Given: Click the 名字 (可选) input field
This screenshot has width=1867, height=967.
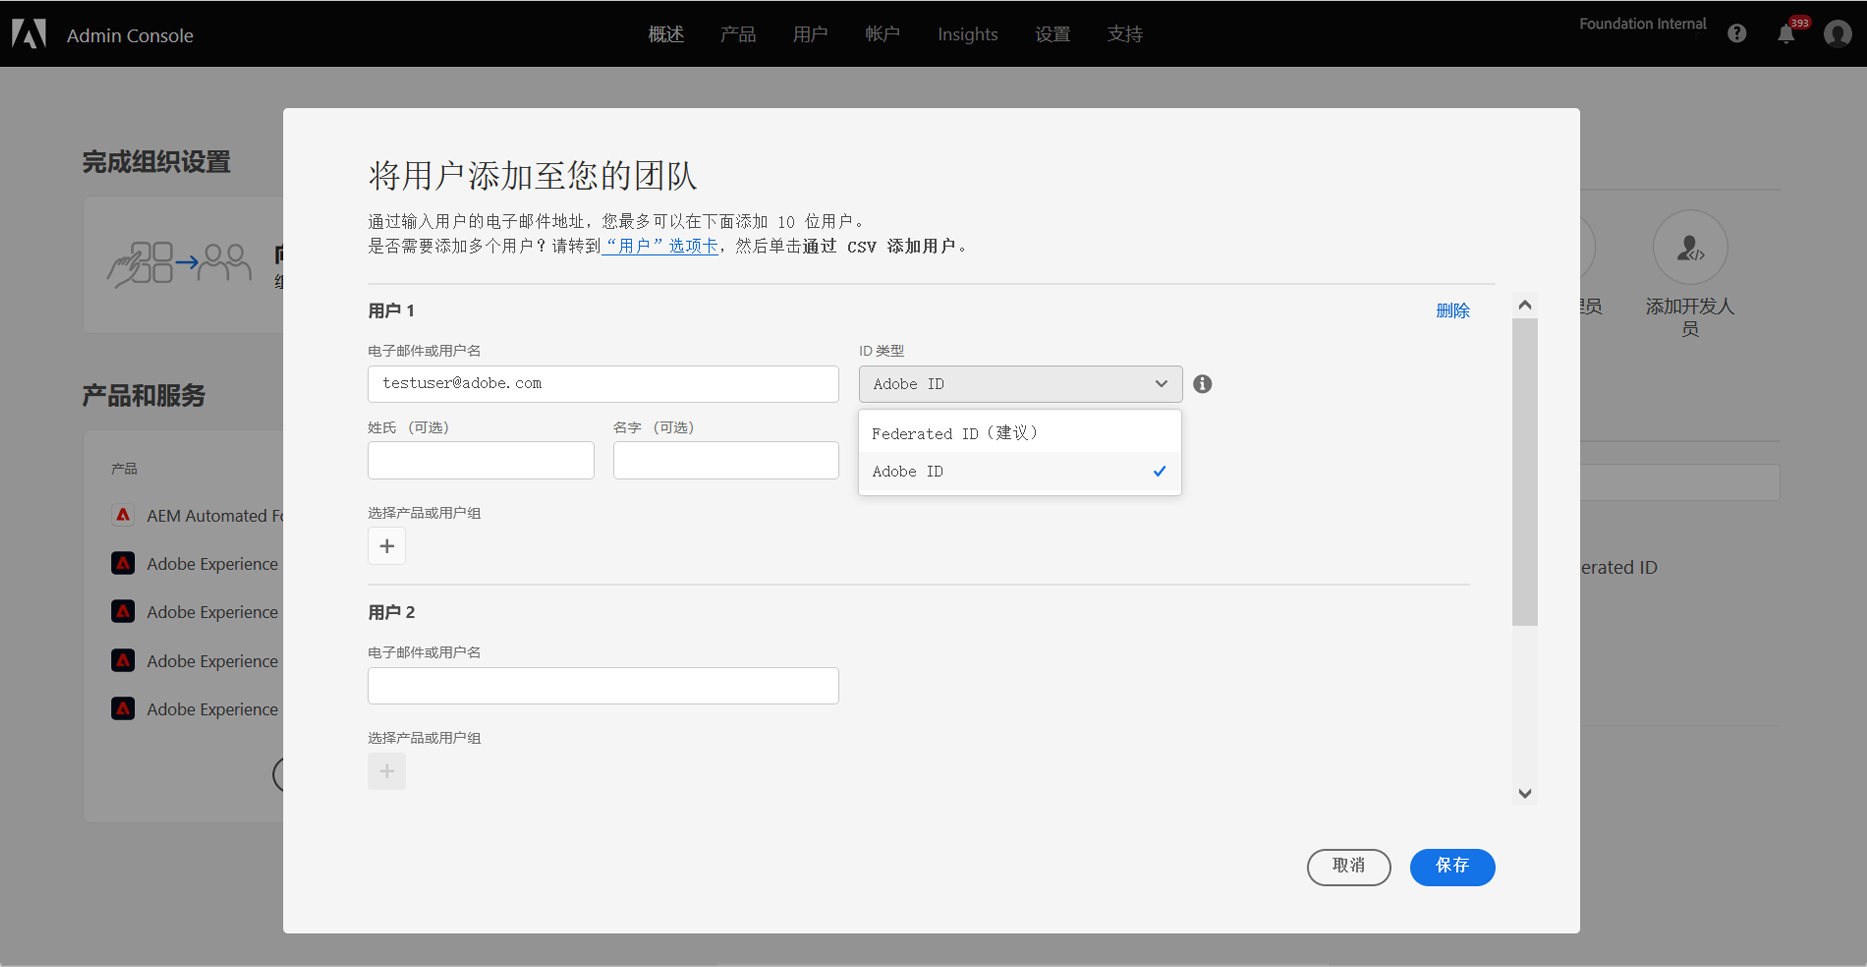Looking at the screenshot, I should [726, 460].
